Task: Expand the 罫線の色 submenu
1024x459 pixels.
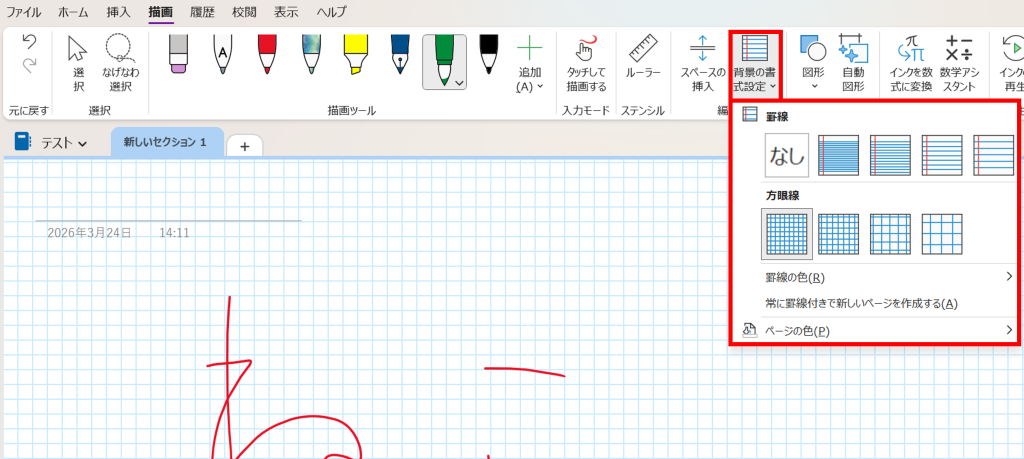Action: tap(880, 277)
